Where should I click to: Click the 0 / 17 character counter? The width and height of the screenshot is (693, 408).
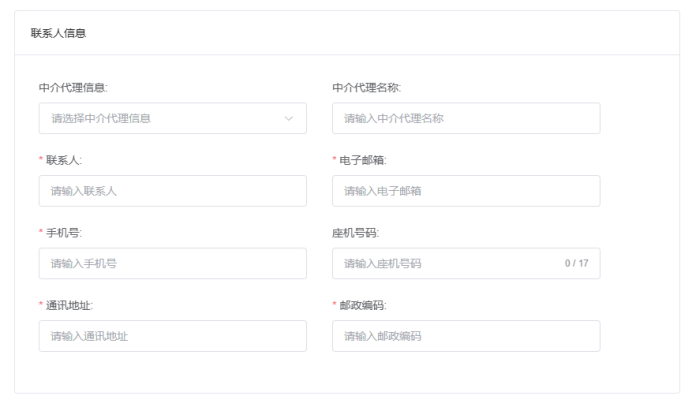click(576, 263)
